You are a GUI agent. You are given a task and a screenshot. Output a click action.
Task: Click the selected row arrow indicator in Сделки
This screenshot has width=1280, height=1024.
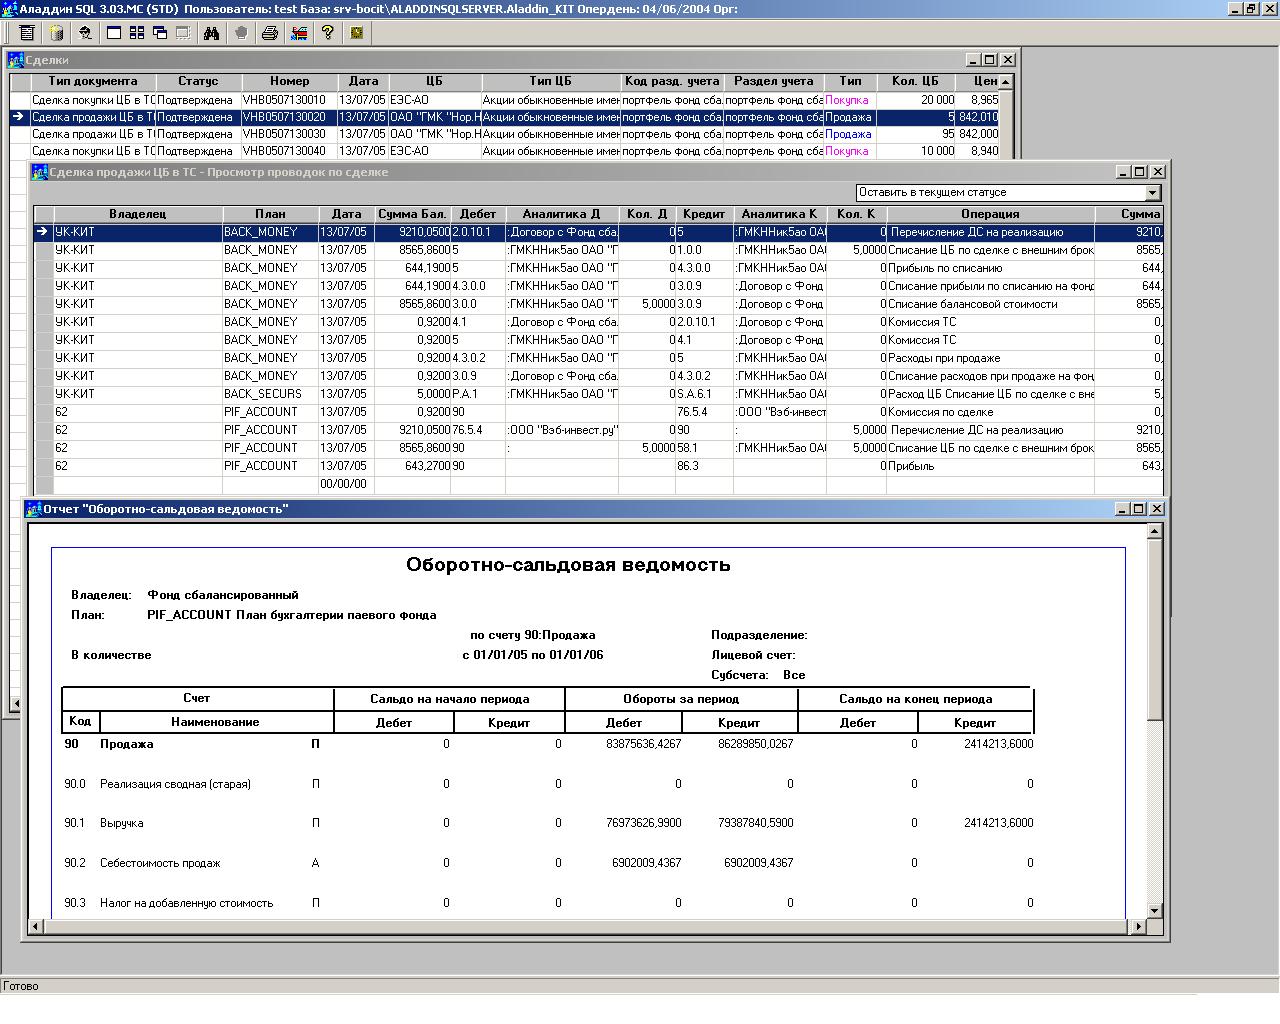click(19, 117)
